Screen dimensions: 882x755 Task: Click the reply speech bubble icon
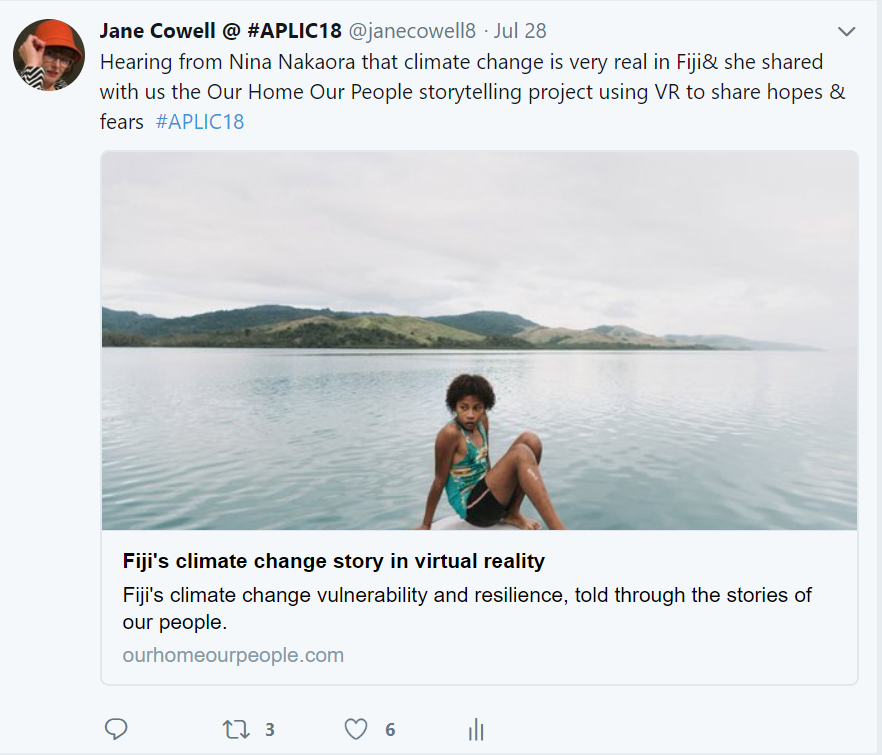tap(116, 729)
